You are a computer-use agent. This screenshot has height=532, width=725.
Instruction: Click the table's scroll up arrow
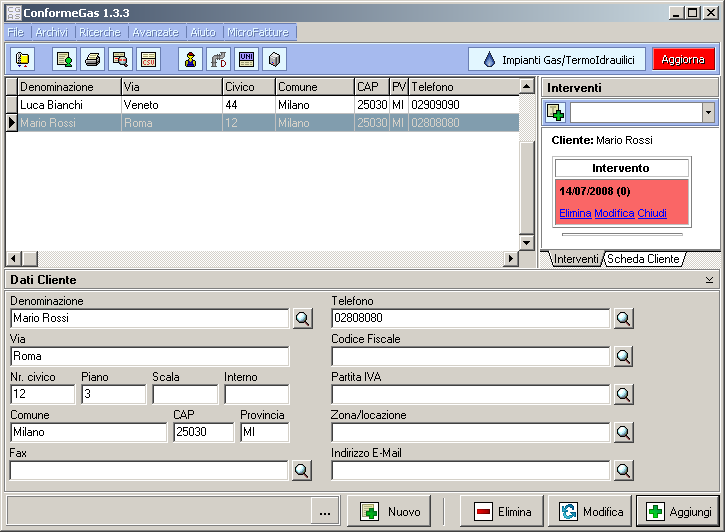(x=526, y=86)
